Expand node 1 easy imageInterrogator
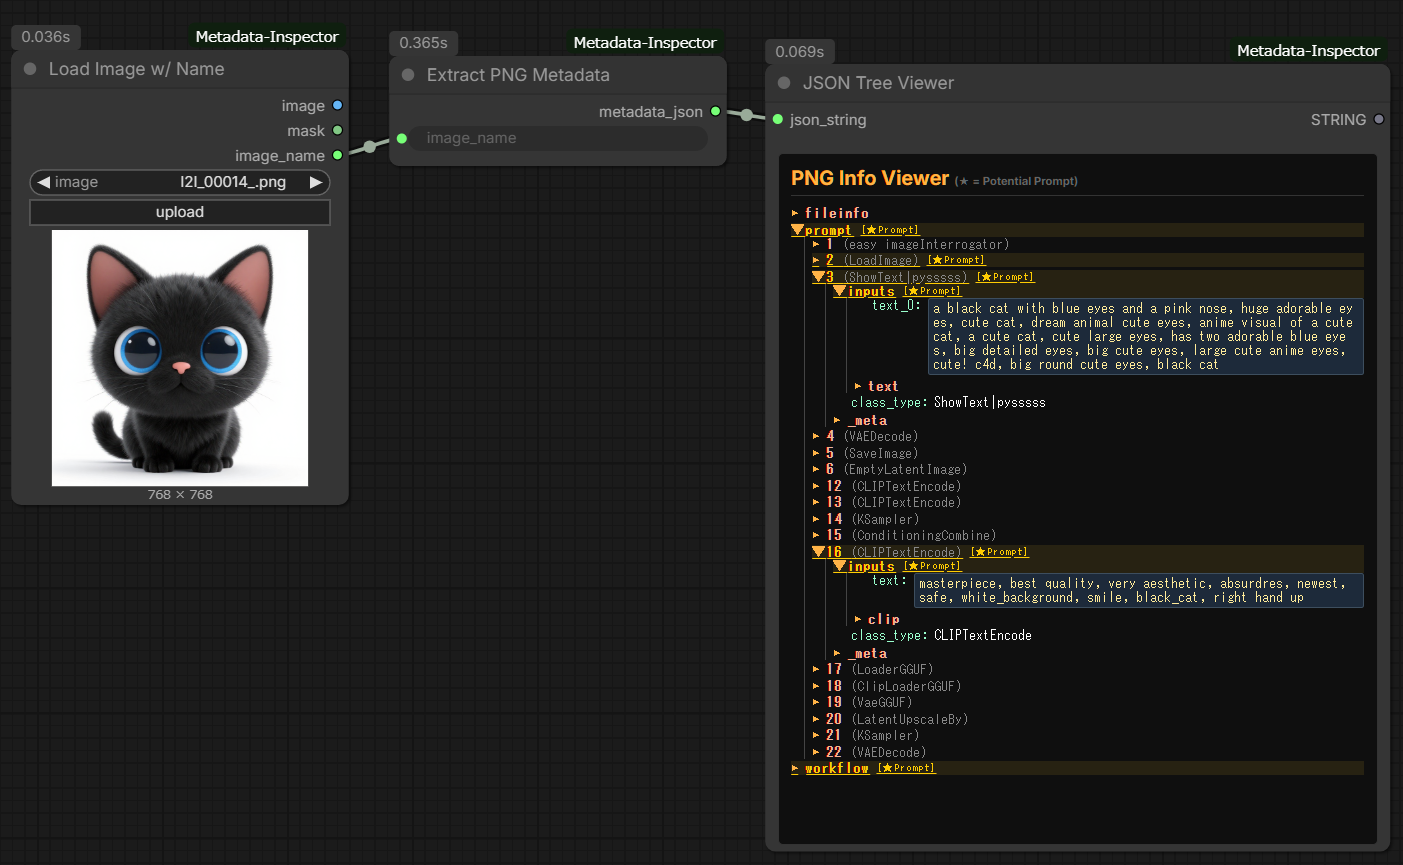Image resolution: width=1403 pixels, height=865 pixels. pos(816,244)
